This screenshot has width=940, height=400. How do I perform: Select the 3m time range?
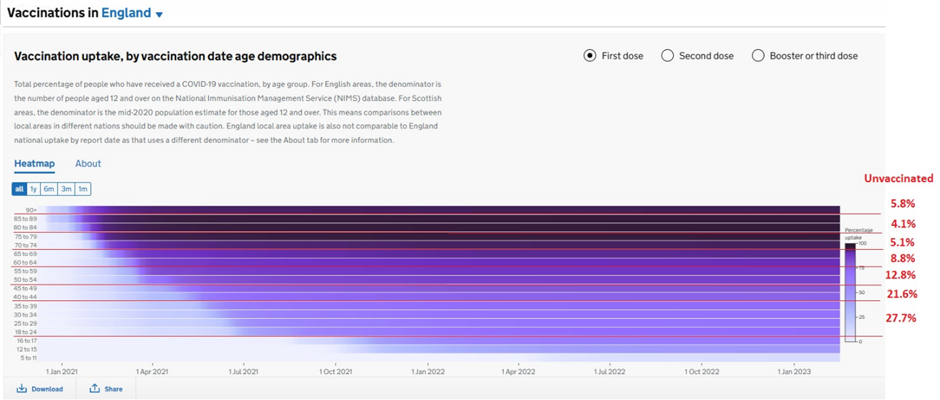[66, 189]
